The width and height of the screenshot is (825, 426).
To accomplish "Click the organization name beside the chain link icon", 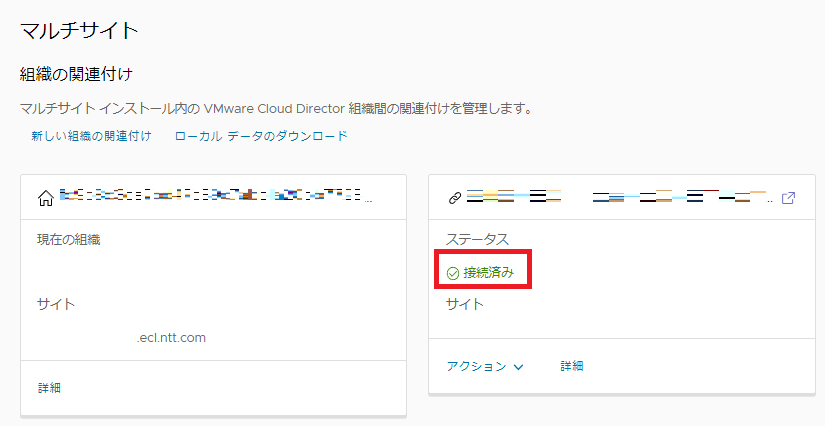I will pyautogui.click(x=616, y=198).
